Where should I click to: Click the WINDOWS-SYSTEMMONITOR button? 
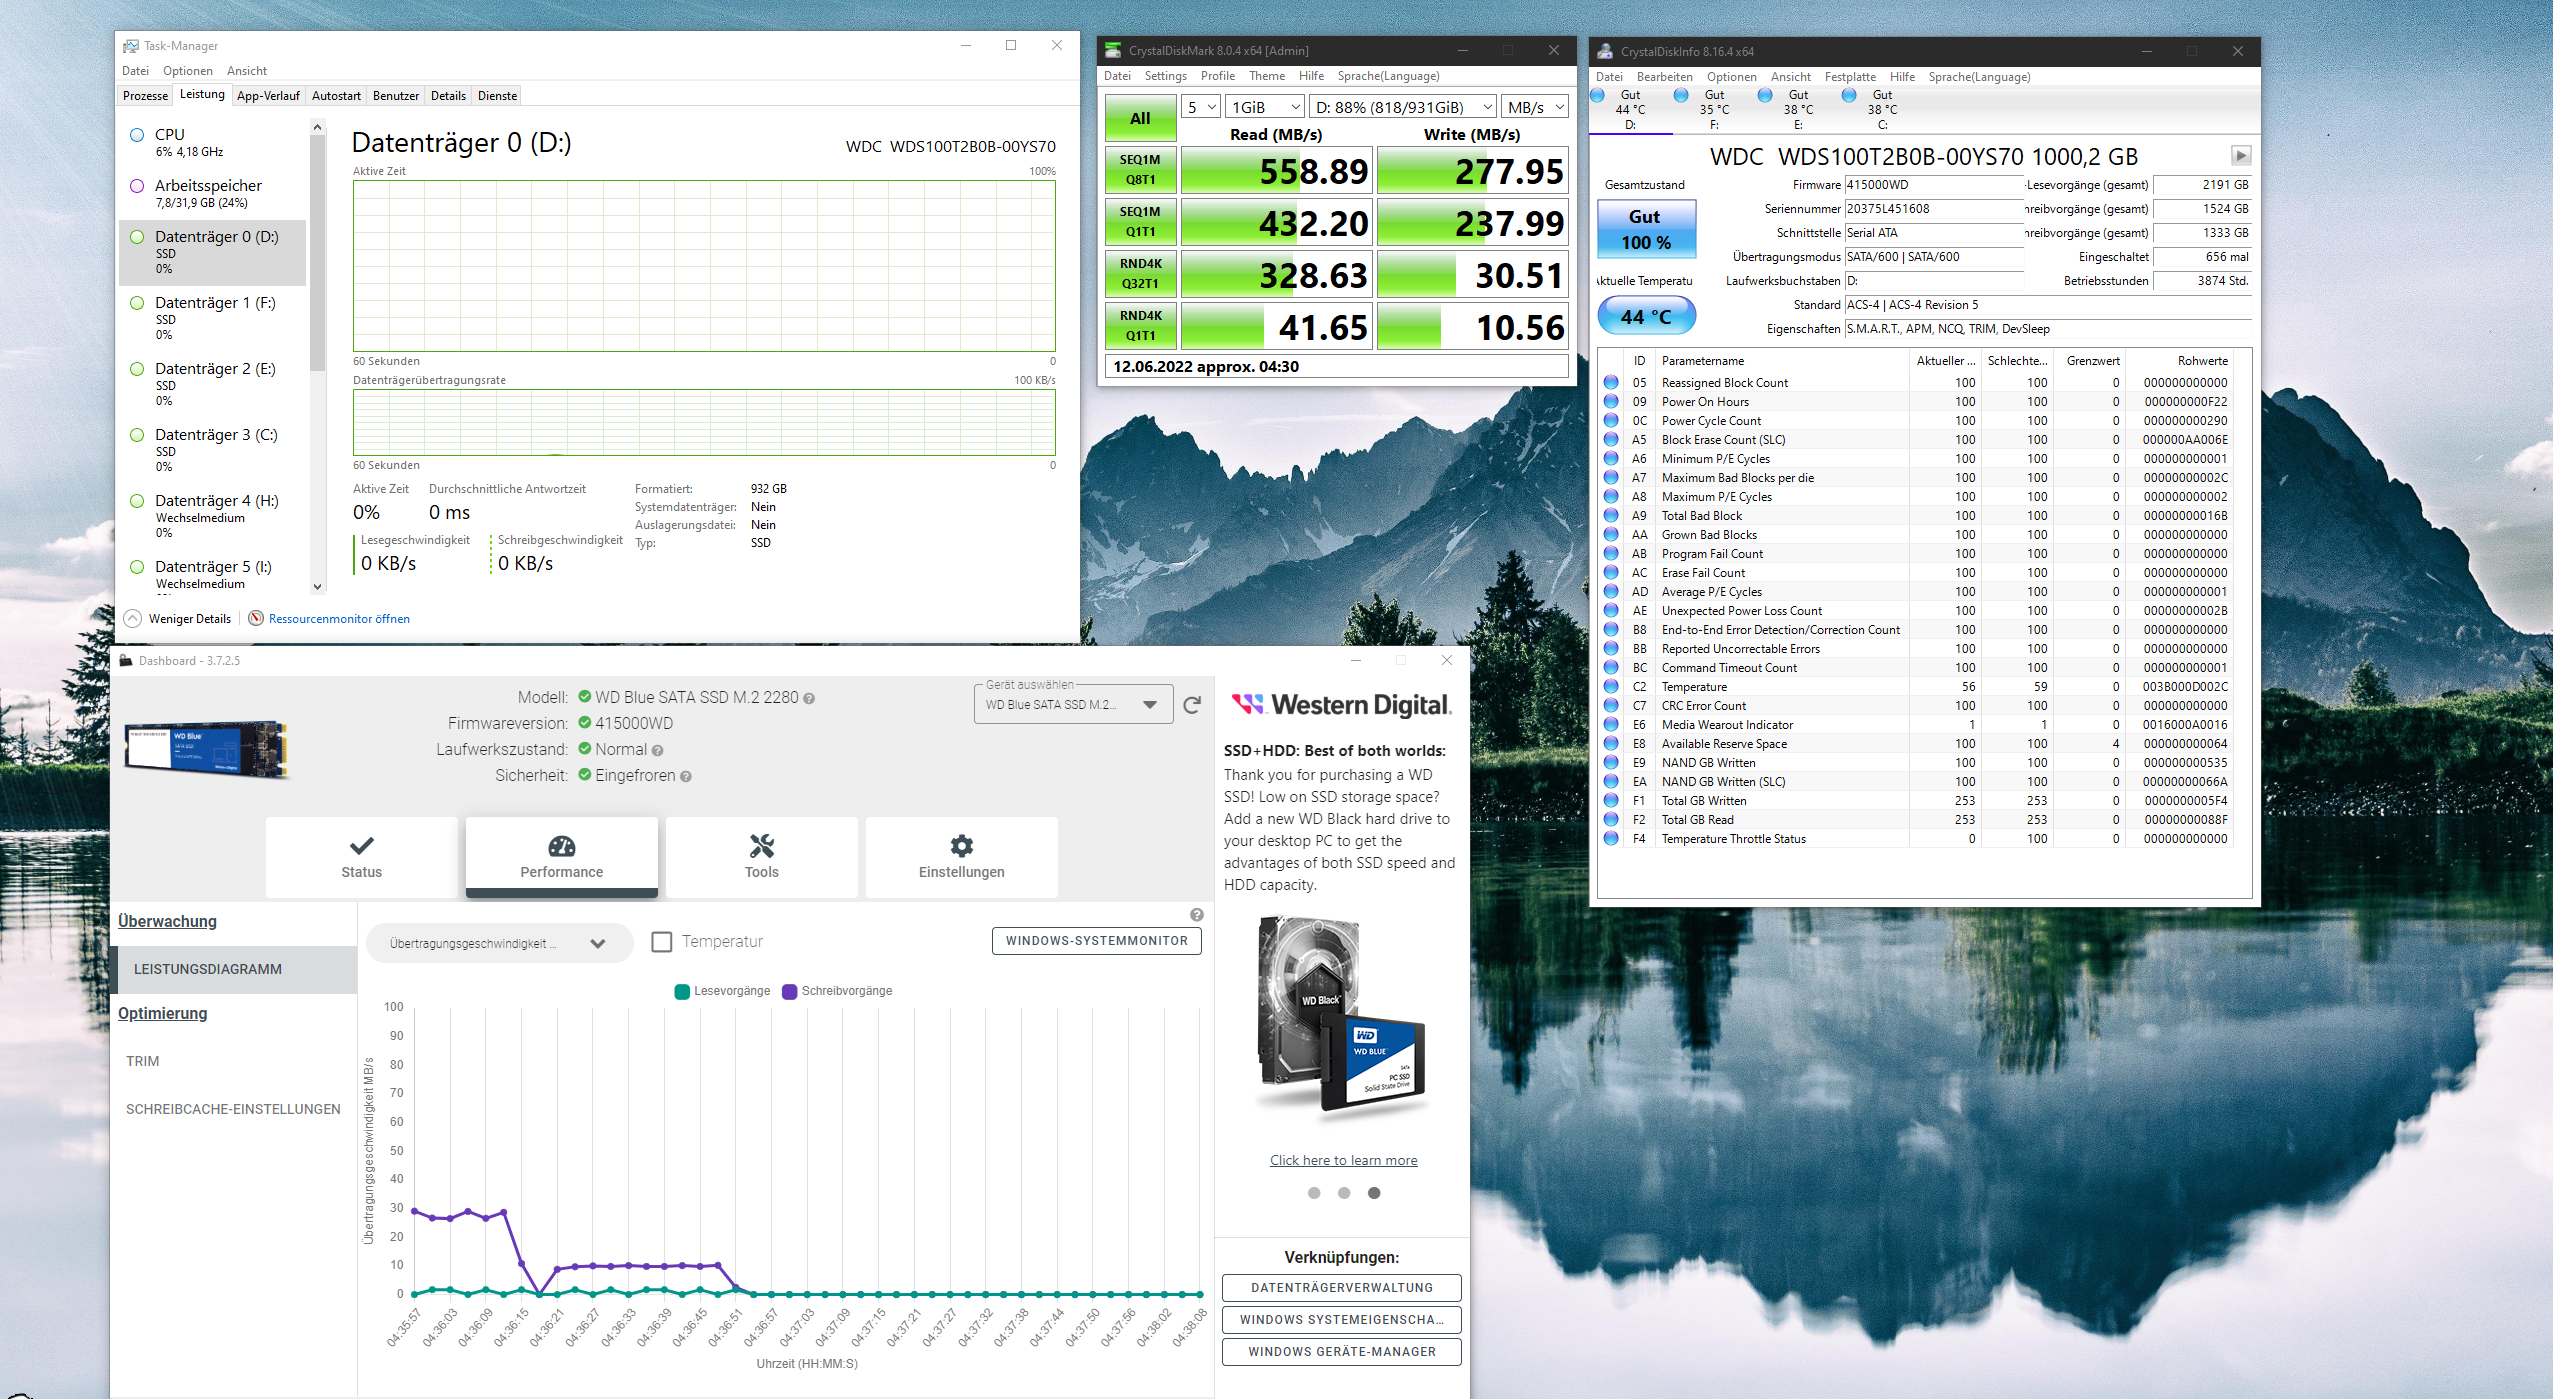(x=1096, y=941)
